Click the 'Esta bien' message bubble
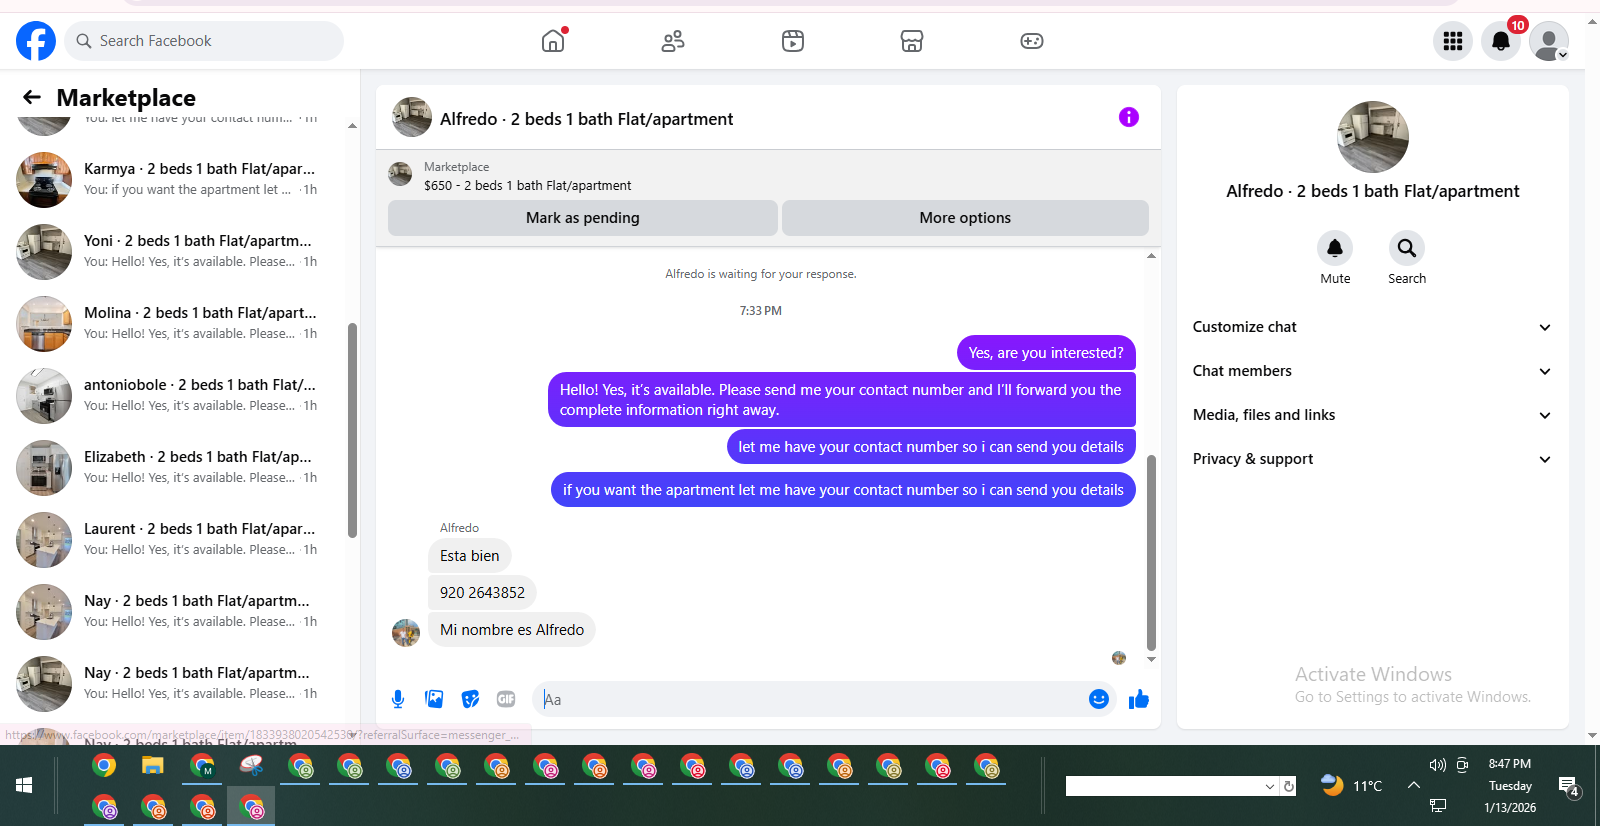The image size is (1600, 826). pos(470,555)
